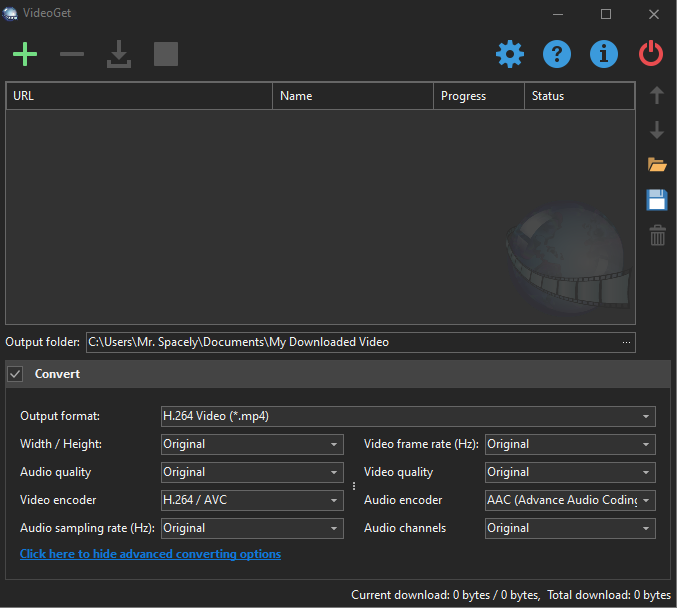Maximize the VideoGet window
Screen dimensions: 677x608
[606, 14]
